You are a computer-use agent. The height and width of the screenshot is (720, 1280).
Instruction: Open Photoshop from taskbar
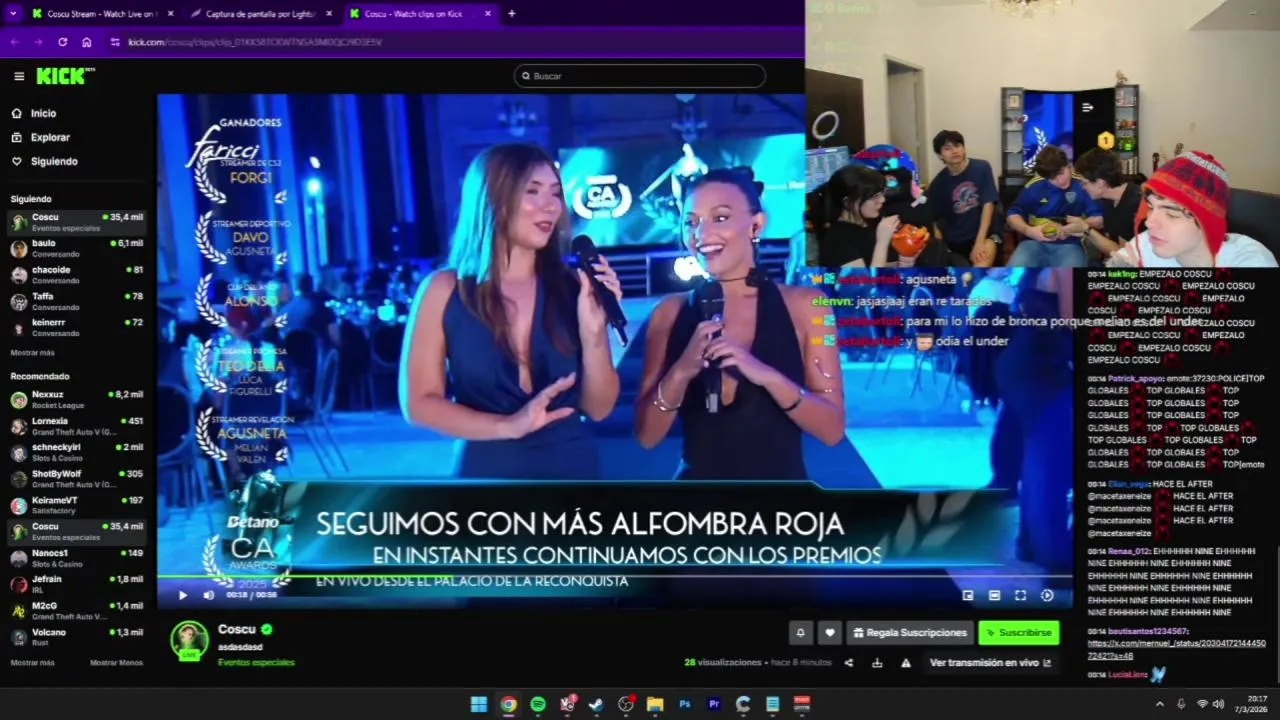[685, 704]
